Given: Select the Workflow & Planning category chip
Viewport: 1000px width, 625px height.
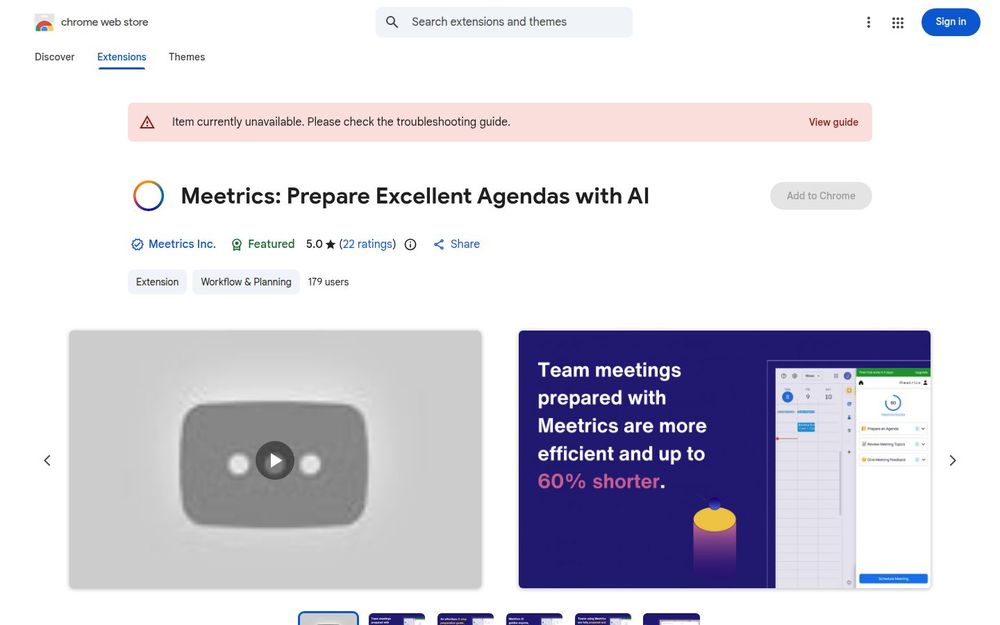Looking at the screenshot, I should [x=246, y=282].
